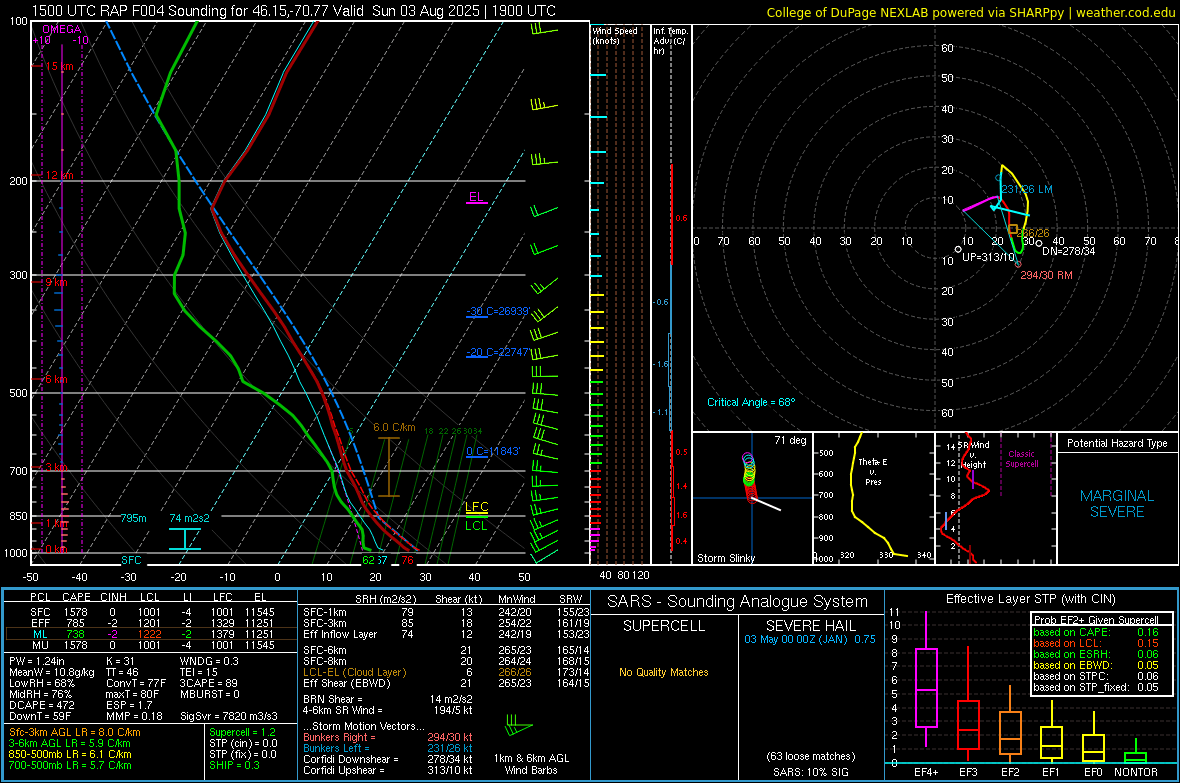
Task: Click the orange square marker on the hodograph
Action: (1013, 229)
